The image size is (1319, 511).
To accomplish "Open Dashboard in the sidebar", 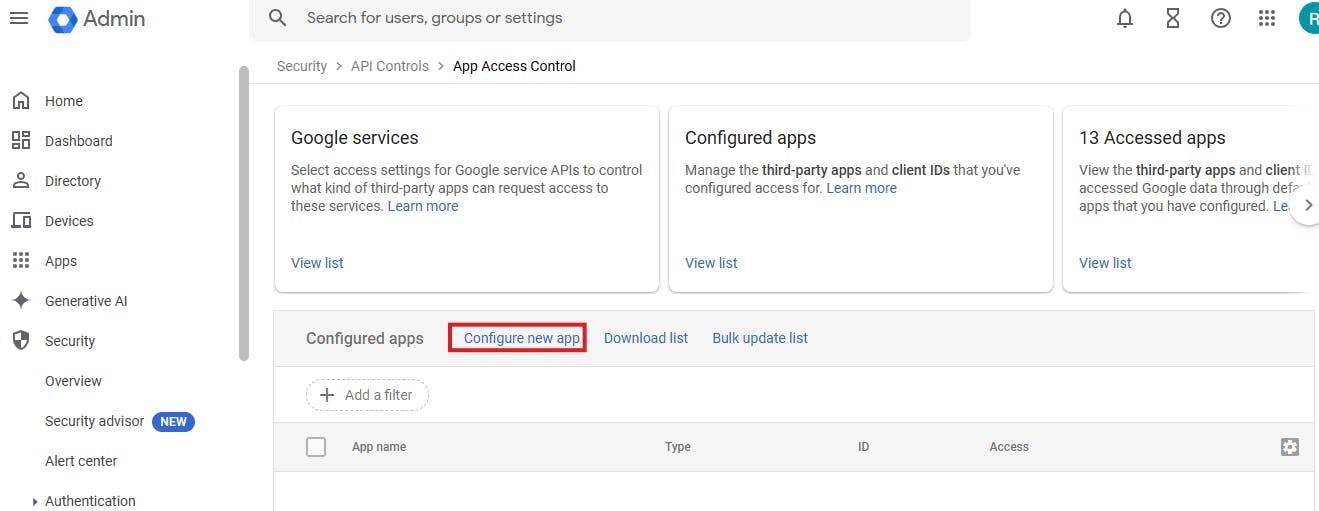I will coord(79,141).
